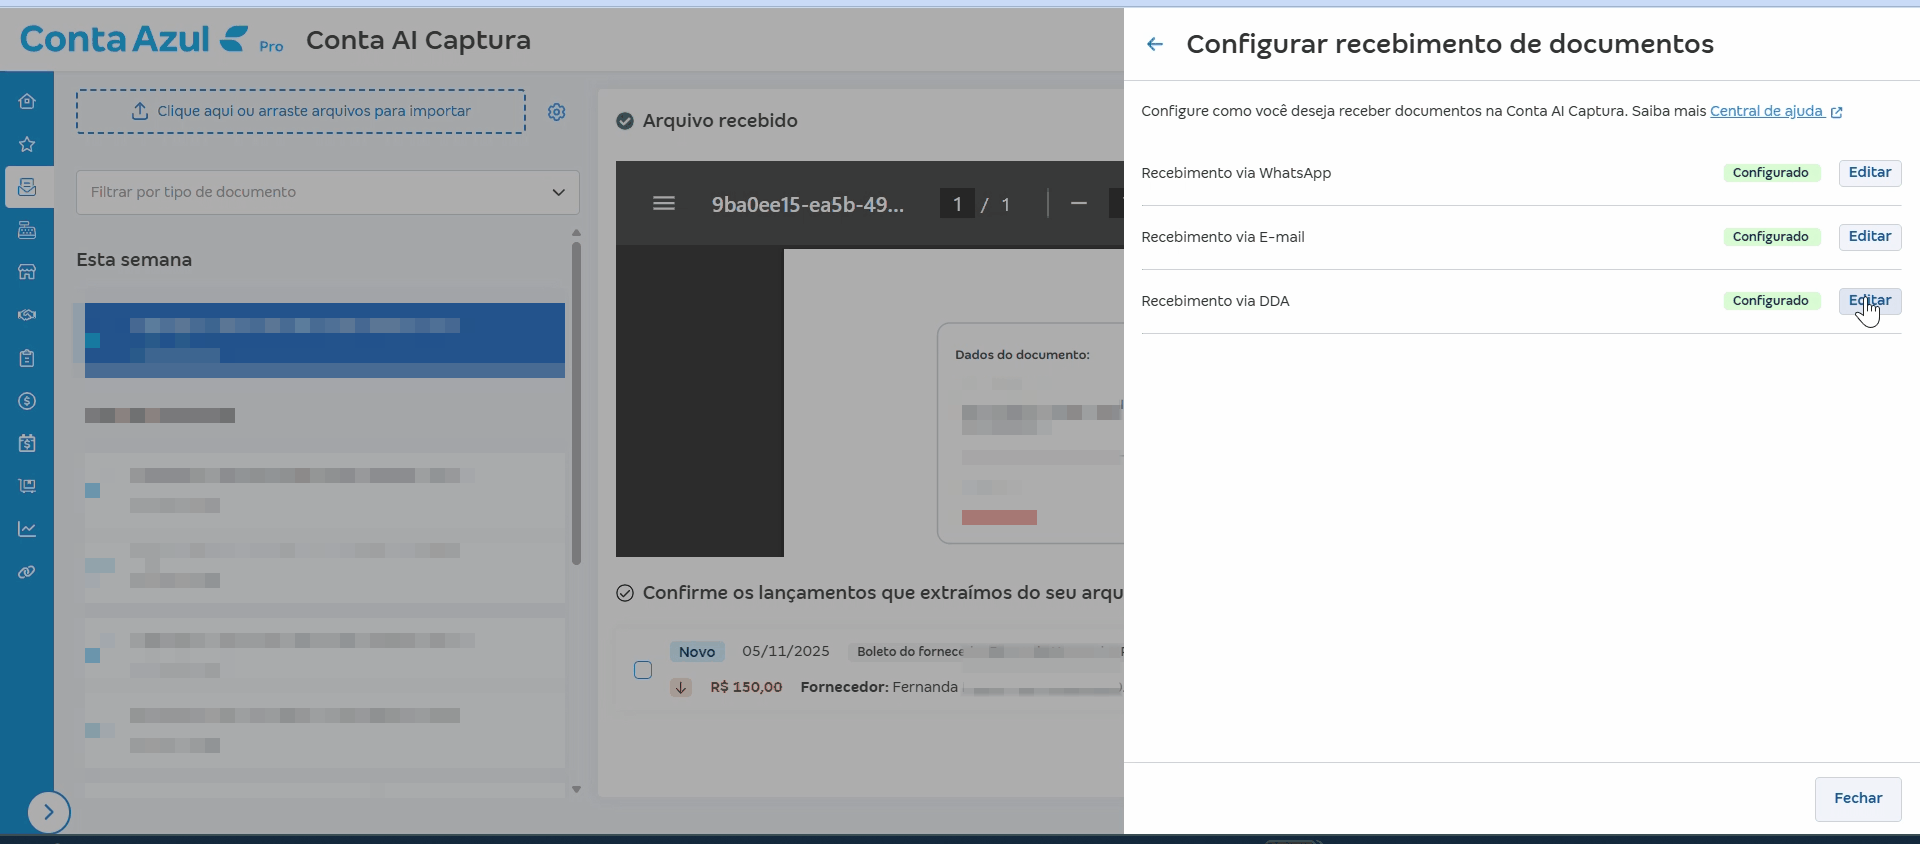Viewport: 1920px width, 844px height.
Task: Open the line chart reports icon
Action: point(27,529)
